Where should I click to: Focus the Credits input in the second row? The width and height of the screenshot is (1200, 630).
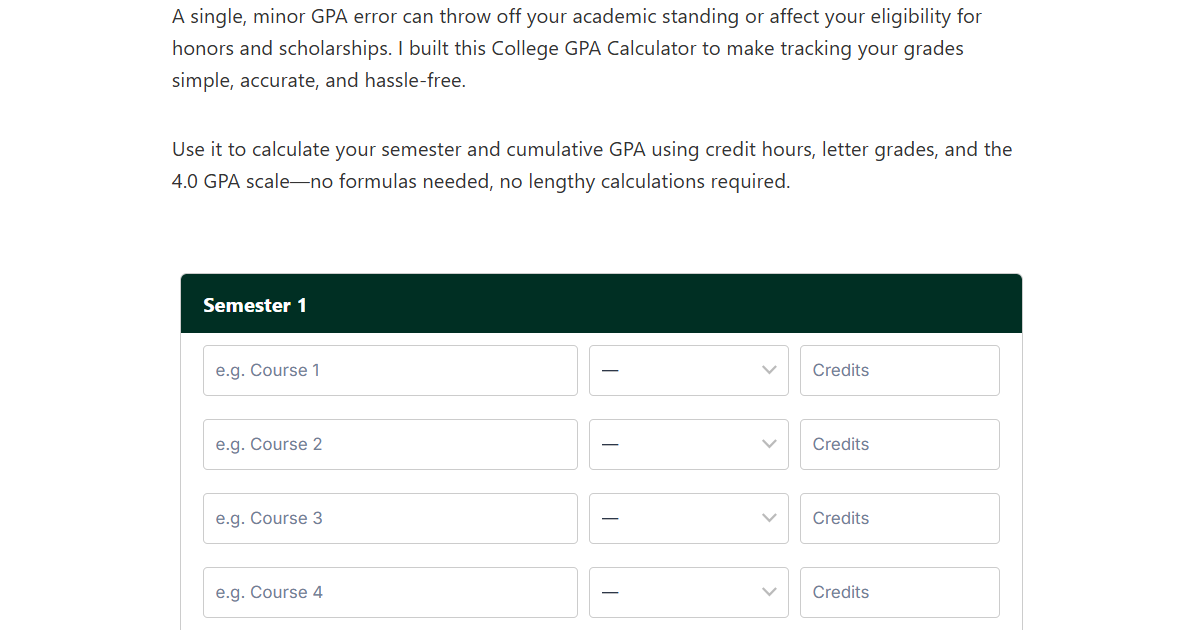[x=898, y=444]
